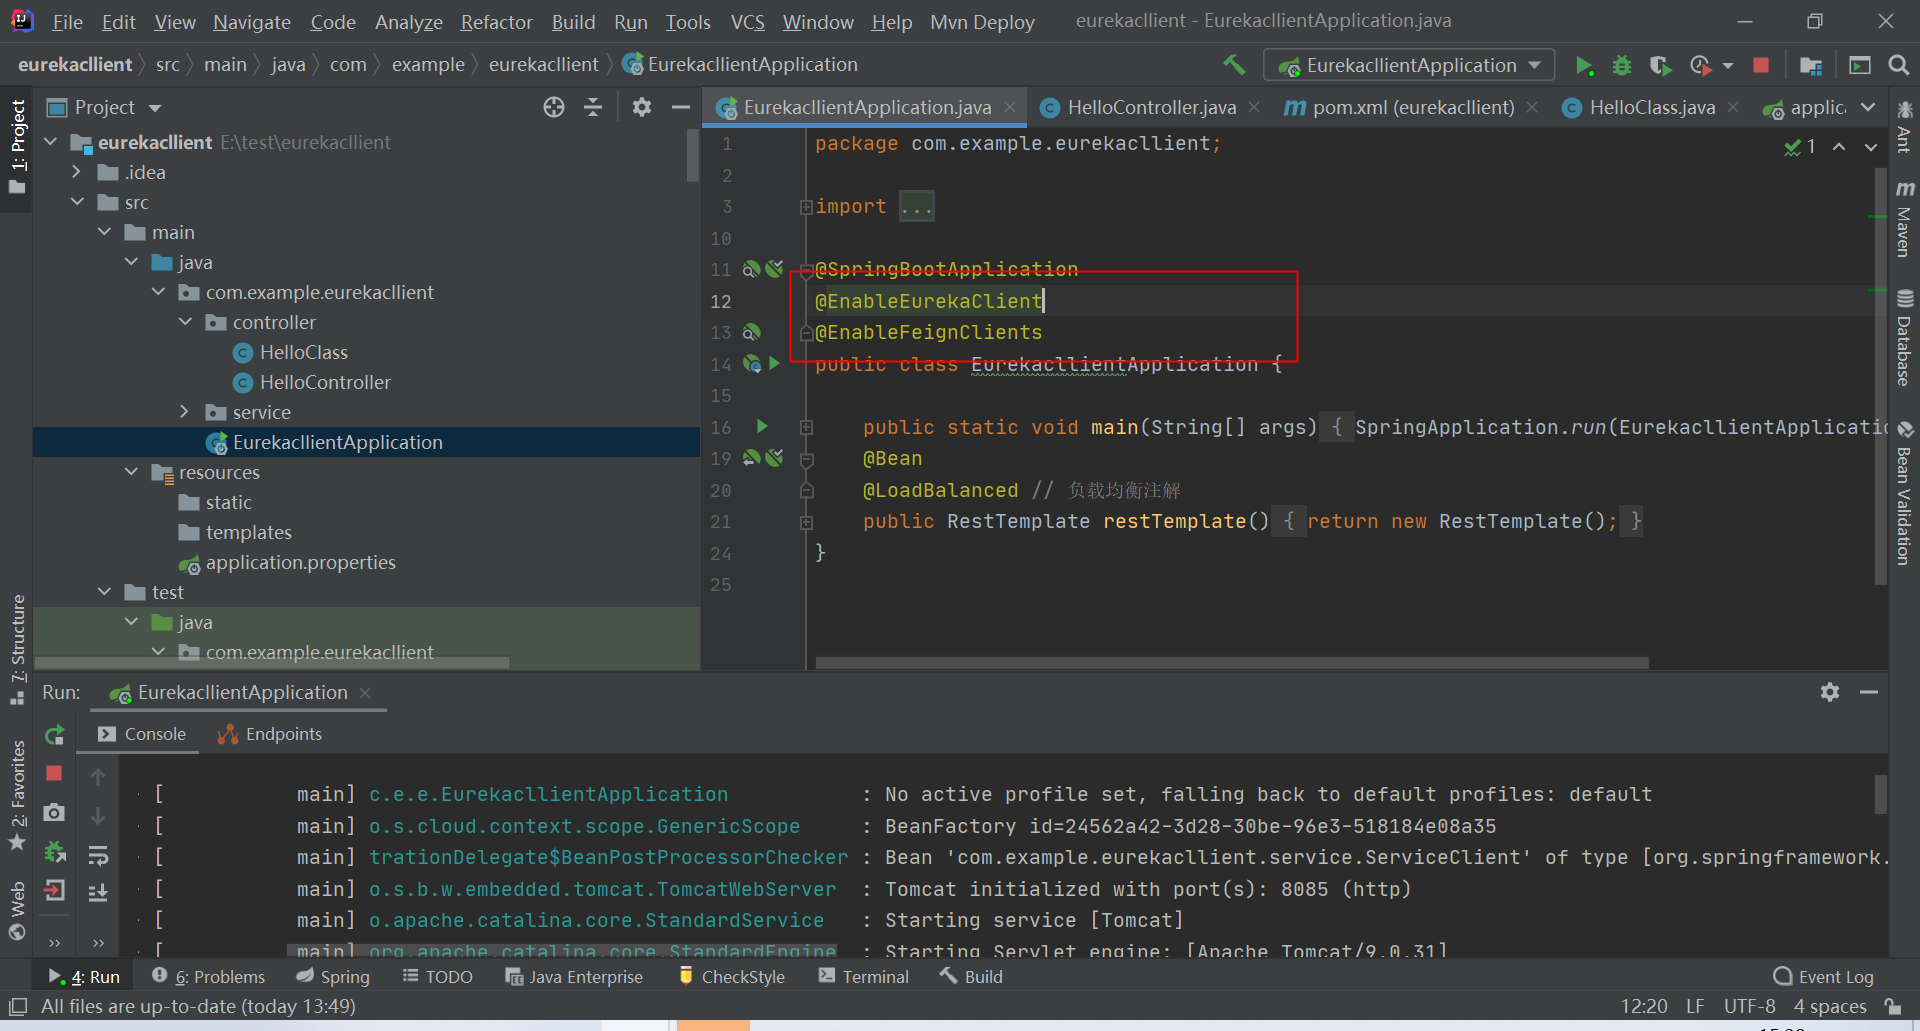Click the green Run button in toolbar
1920x1031 pixels.
pos(1583,66)
